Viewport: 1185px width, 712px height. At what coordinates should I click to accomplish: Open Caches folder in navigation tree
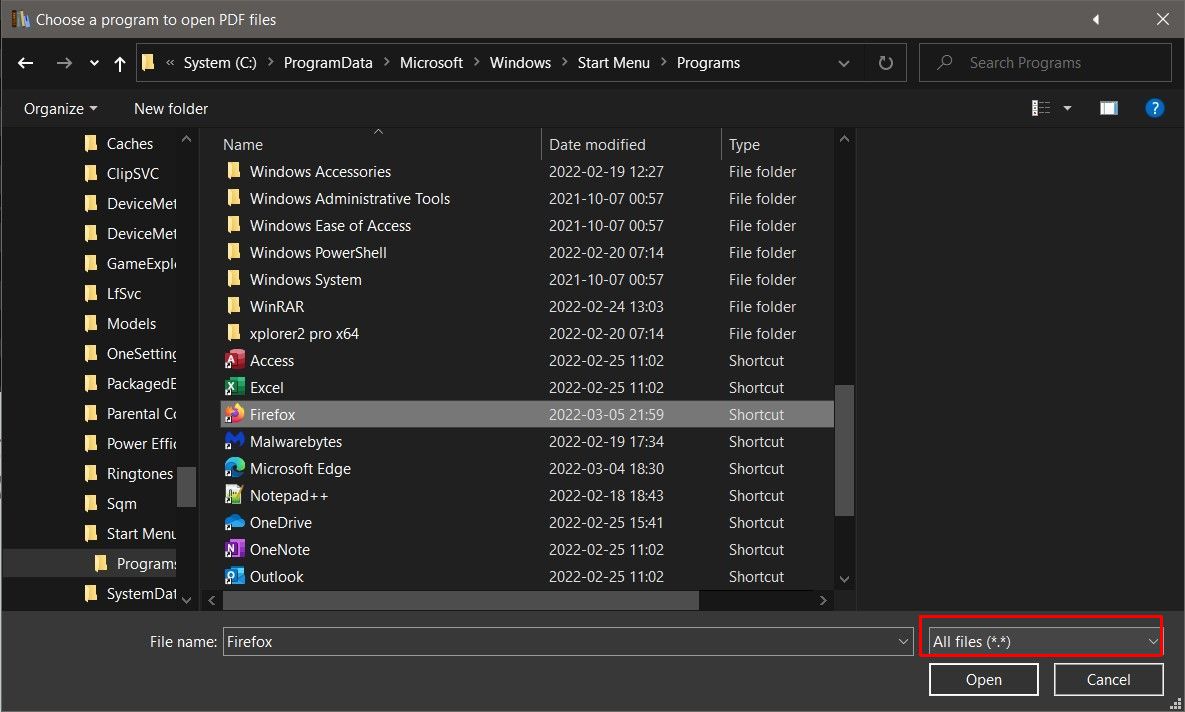tap(129, 144)
